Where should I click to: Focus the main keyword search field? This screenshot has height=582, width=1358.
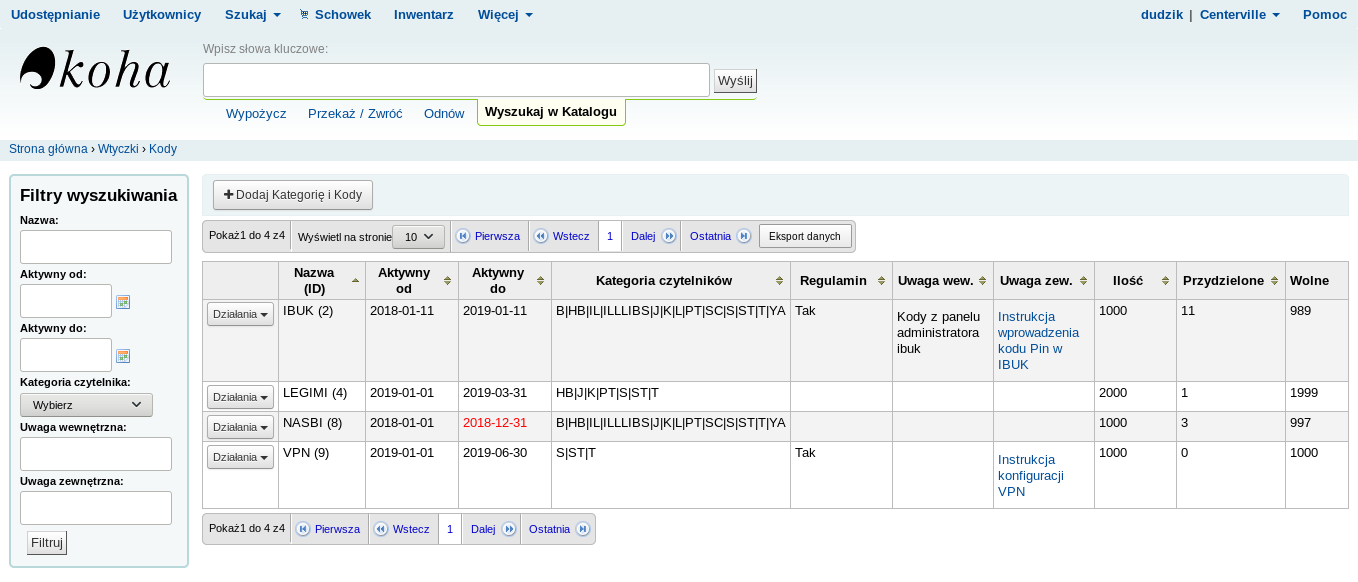pos(456,80)
